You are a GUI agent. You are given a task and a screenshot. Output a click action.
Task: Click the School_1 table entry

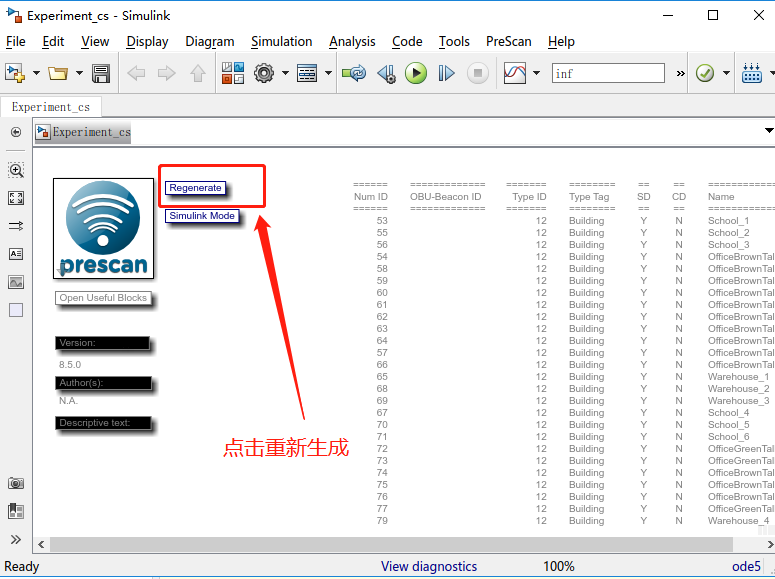(x=729, y=221)
